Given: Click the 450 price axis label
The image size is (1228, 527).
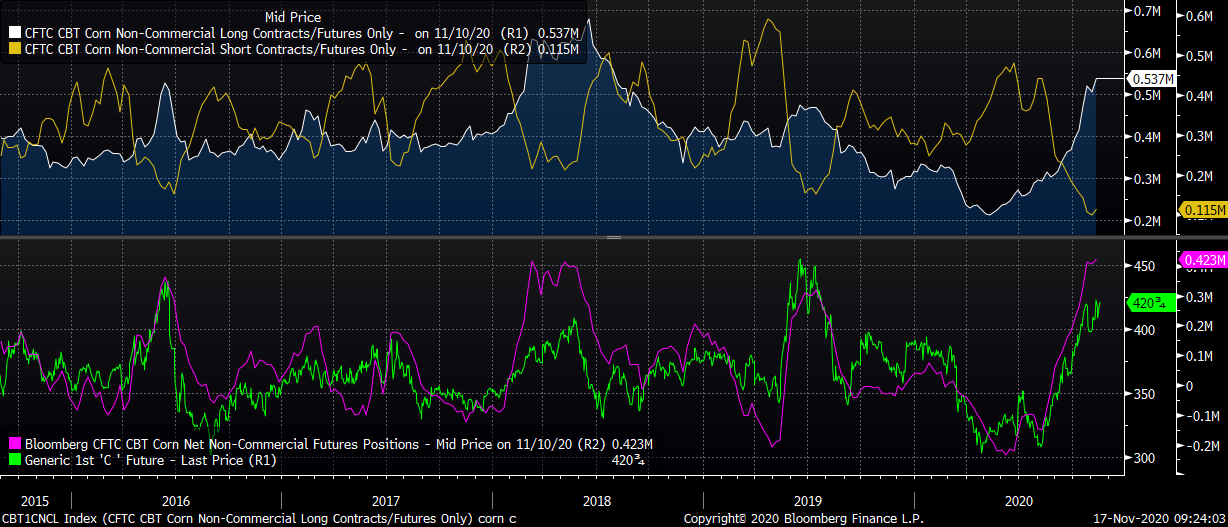Looking at the screenshot, I should (1145, 266).
